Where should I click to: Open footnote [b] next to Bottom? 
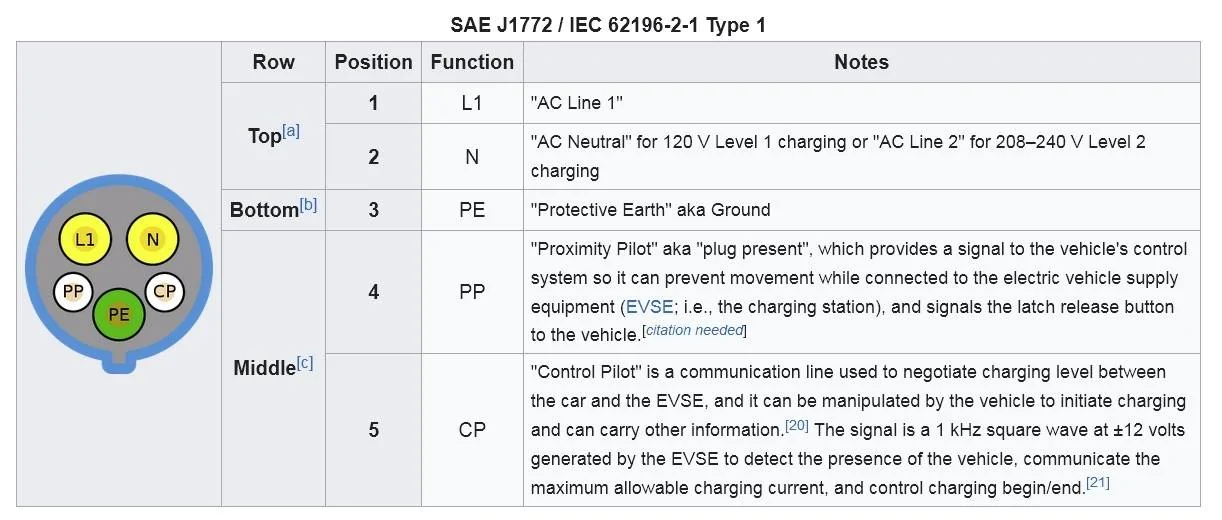pyautogui.click(x=308, y=206)
